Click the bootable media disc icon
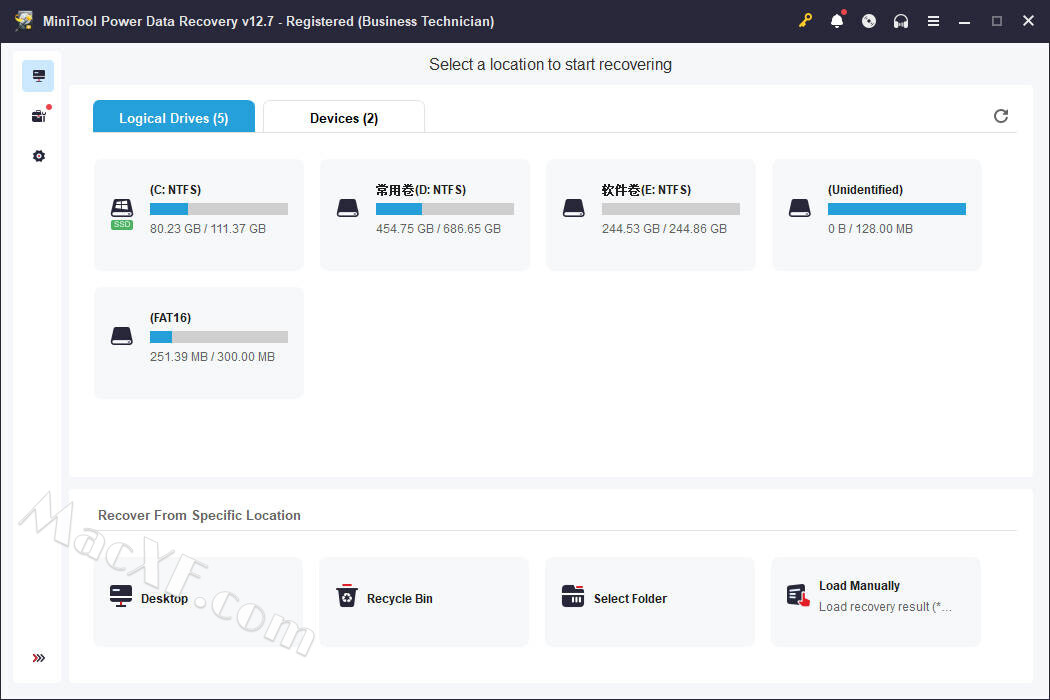 pos(869,21)
